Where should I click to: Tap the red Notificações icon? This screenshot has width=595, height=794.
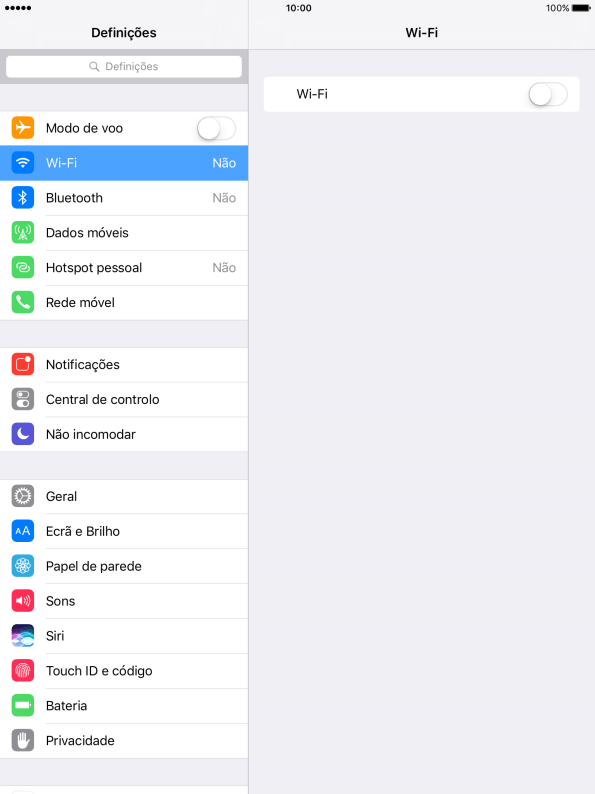23,364
